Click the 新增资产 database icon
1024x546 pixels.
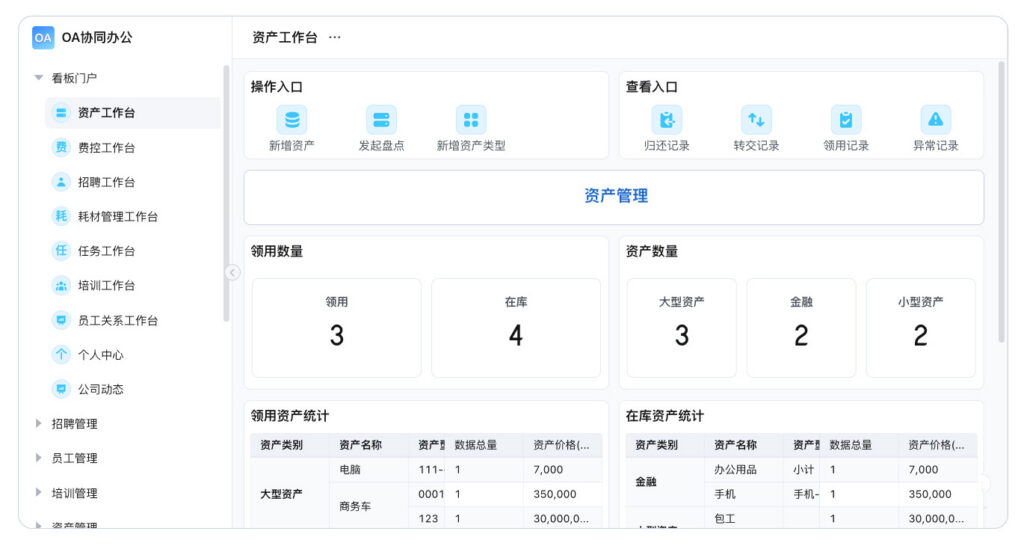pyautogui.click(x=291, y=120)
